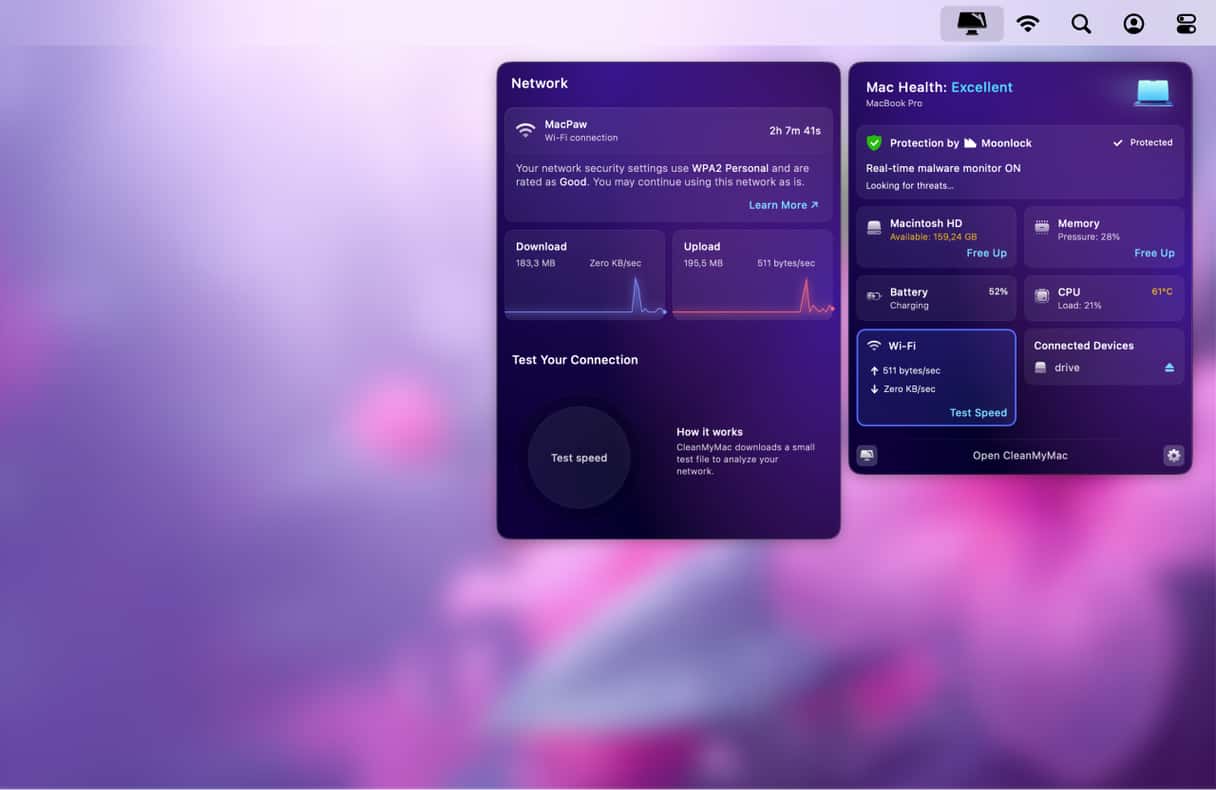1216x790 pixels.
Task: Click the MacPaw Wi-Fi connection icon
Action: click(x=526, y=130)
